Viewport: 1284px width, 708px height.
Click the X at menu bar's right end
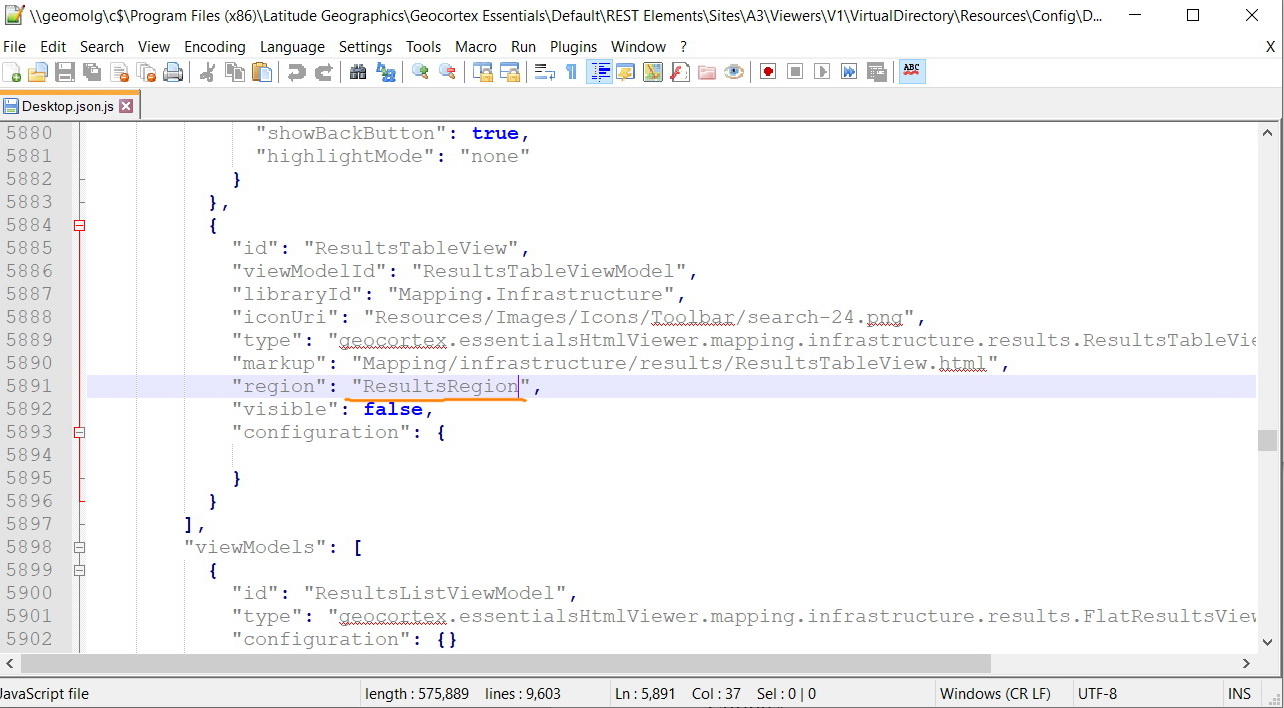(1271, 47)
